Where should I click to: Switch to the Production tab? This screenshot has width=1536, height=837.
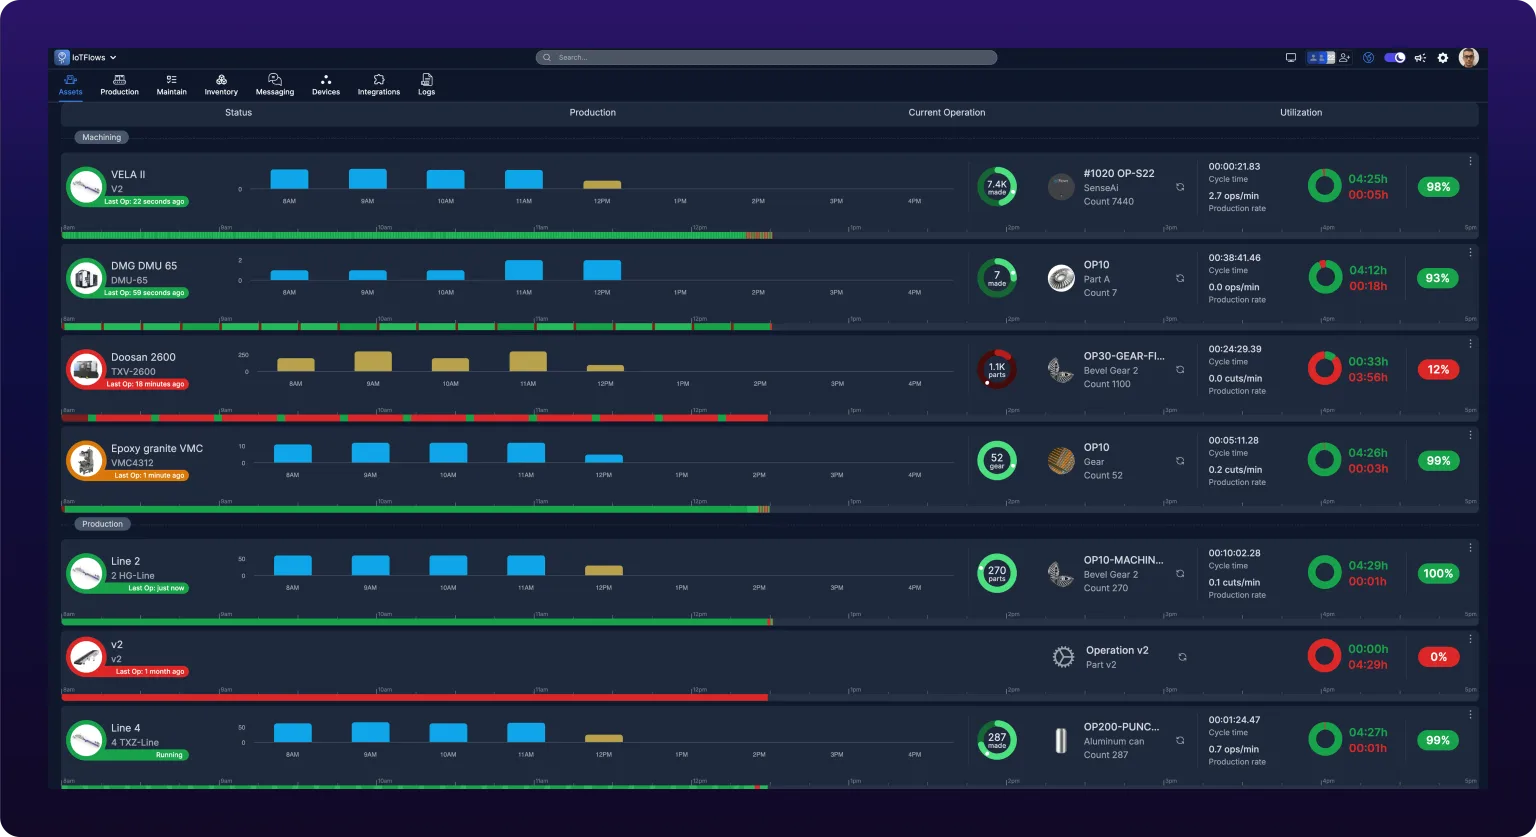119,85
